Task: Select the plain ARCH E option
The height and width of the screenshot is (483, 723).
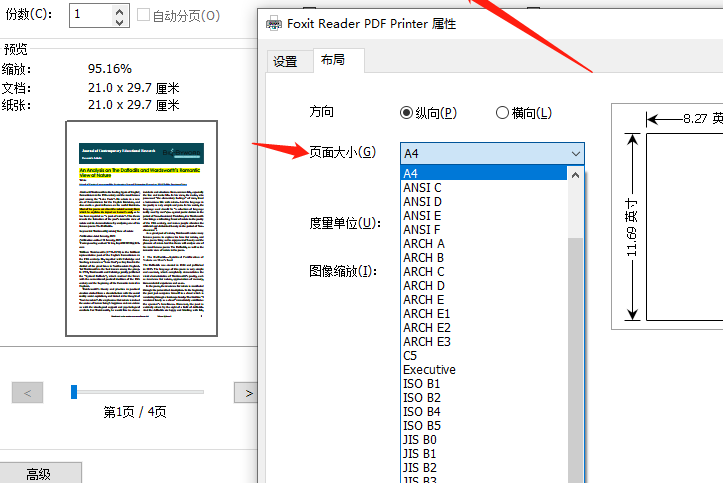Action: pos(484,300)
